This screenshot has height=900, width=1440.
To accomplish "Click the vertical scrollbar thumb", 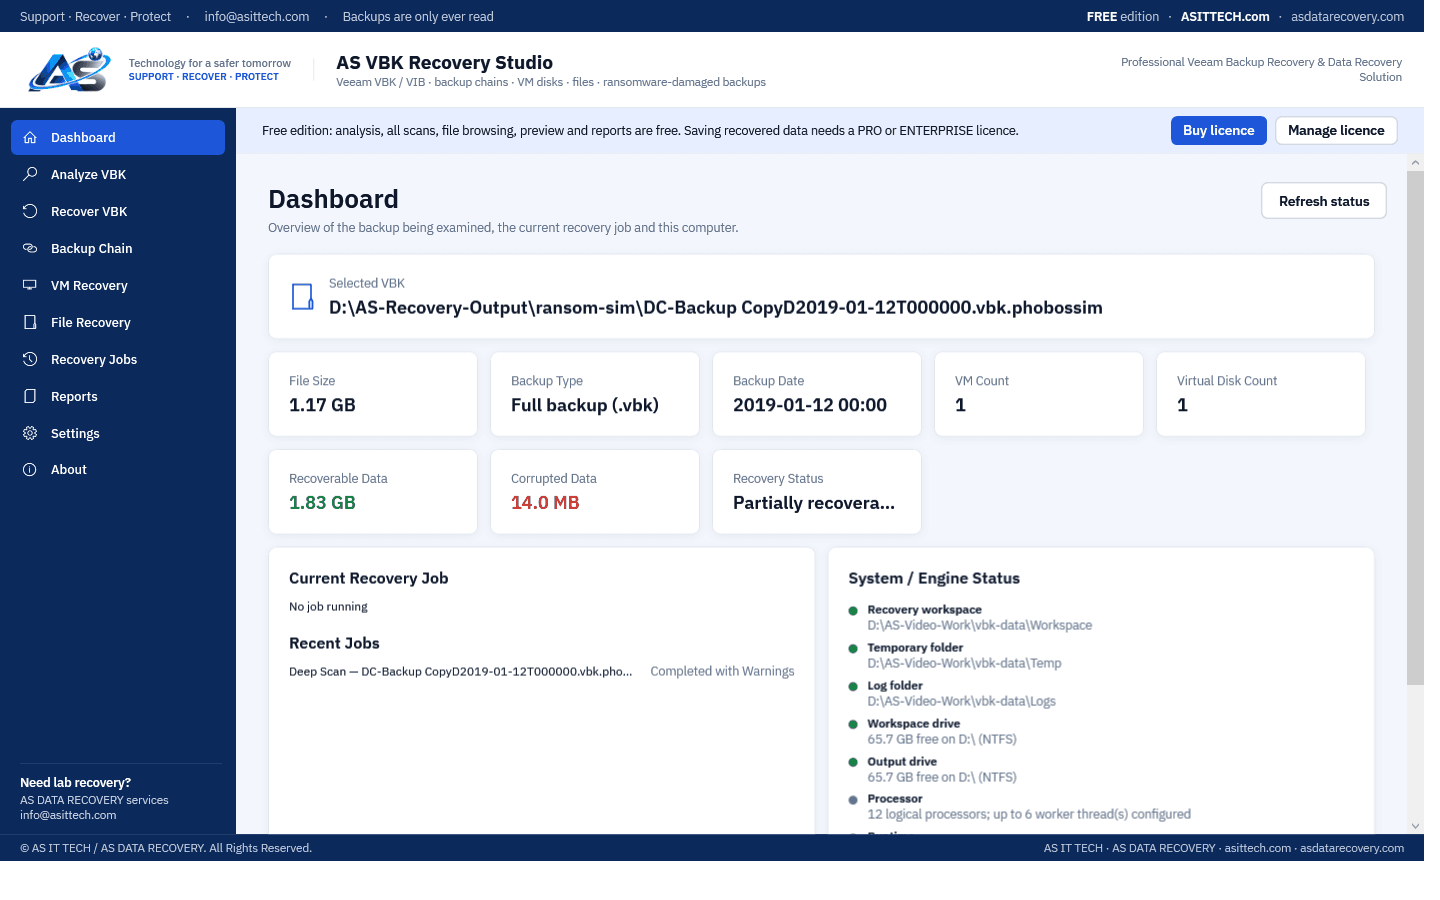I will (1415, 428).
